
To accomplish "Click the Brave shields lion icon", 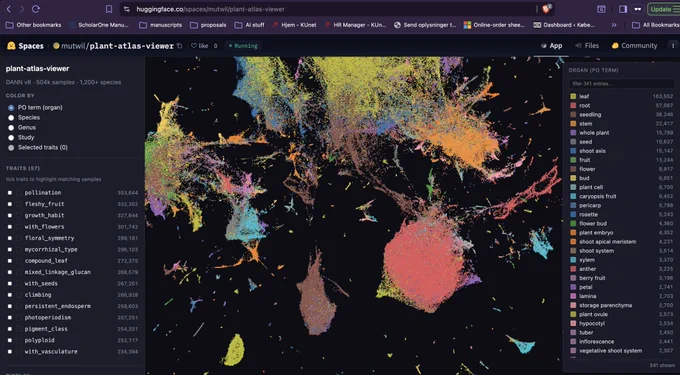I will point(546,9).
